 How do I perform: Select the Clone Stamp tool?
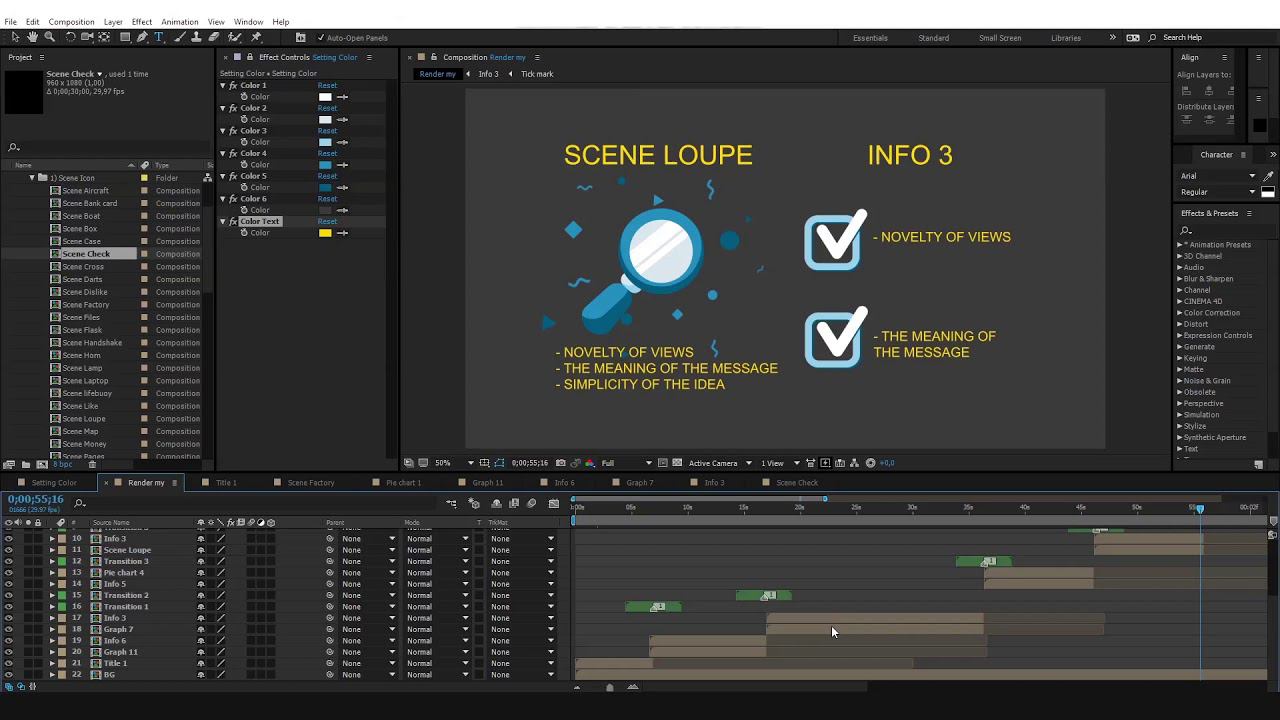[197, 37]
